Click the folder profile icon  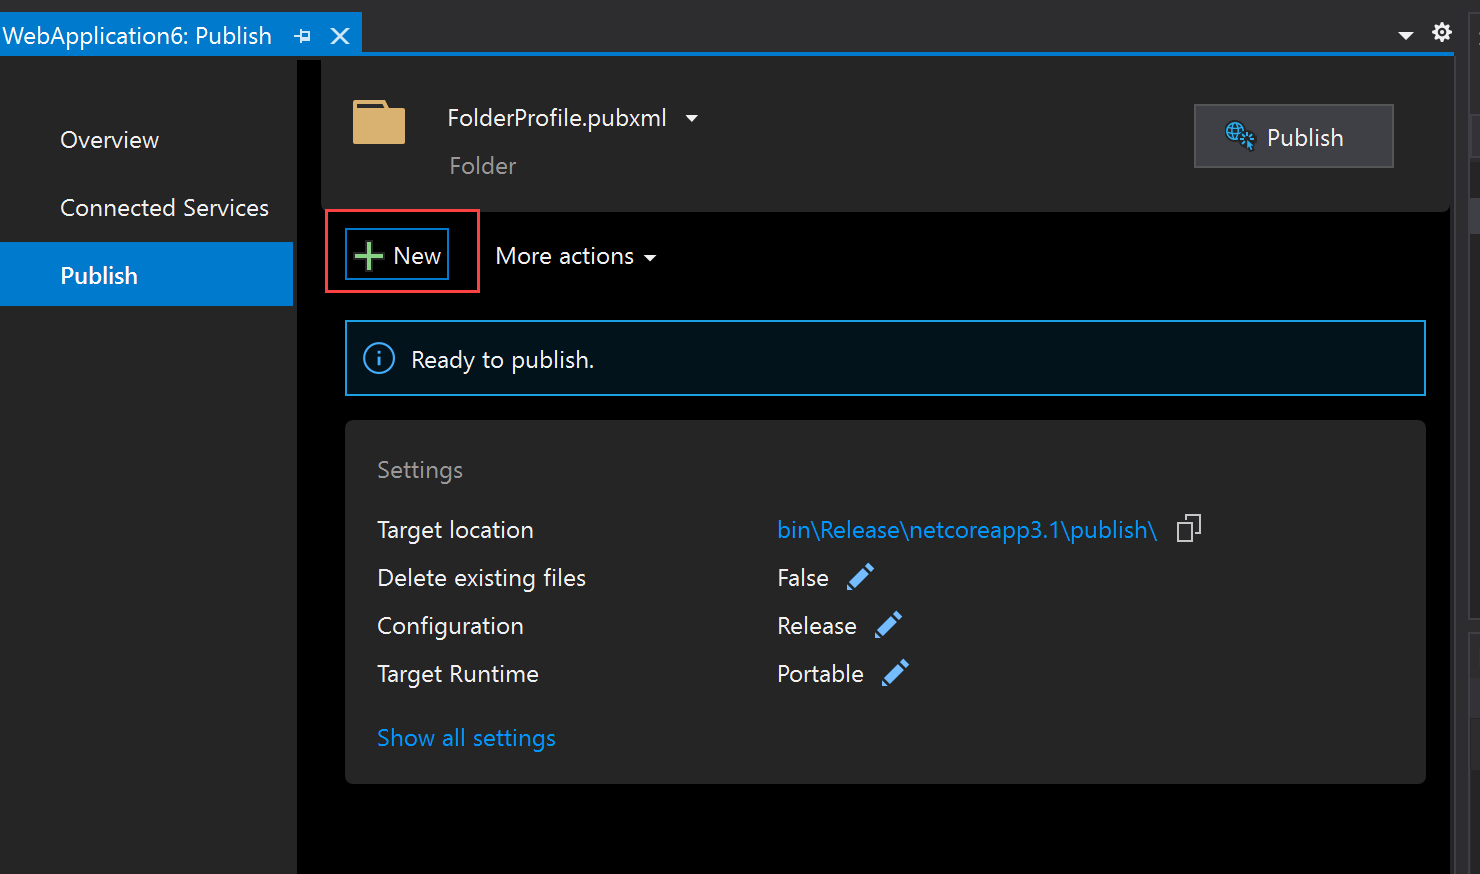[x=379, y=123]
